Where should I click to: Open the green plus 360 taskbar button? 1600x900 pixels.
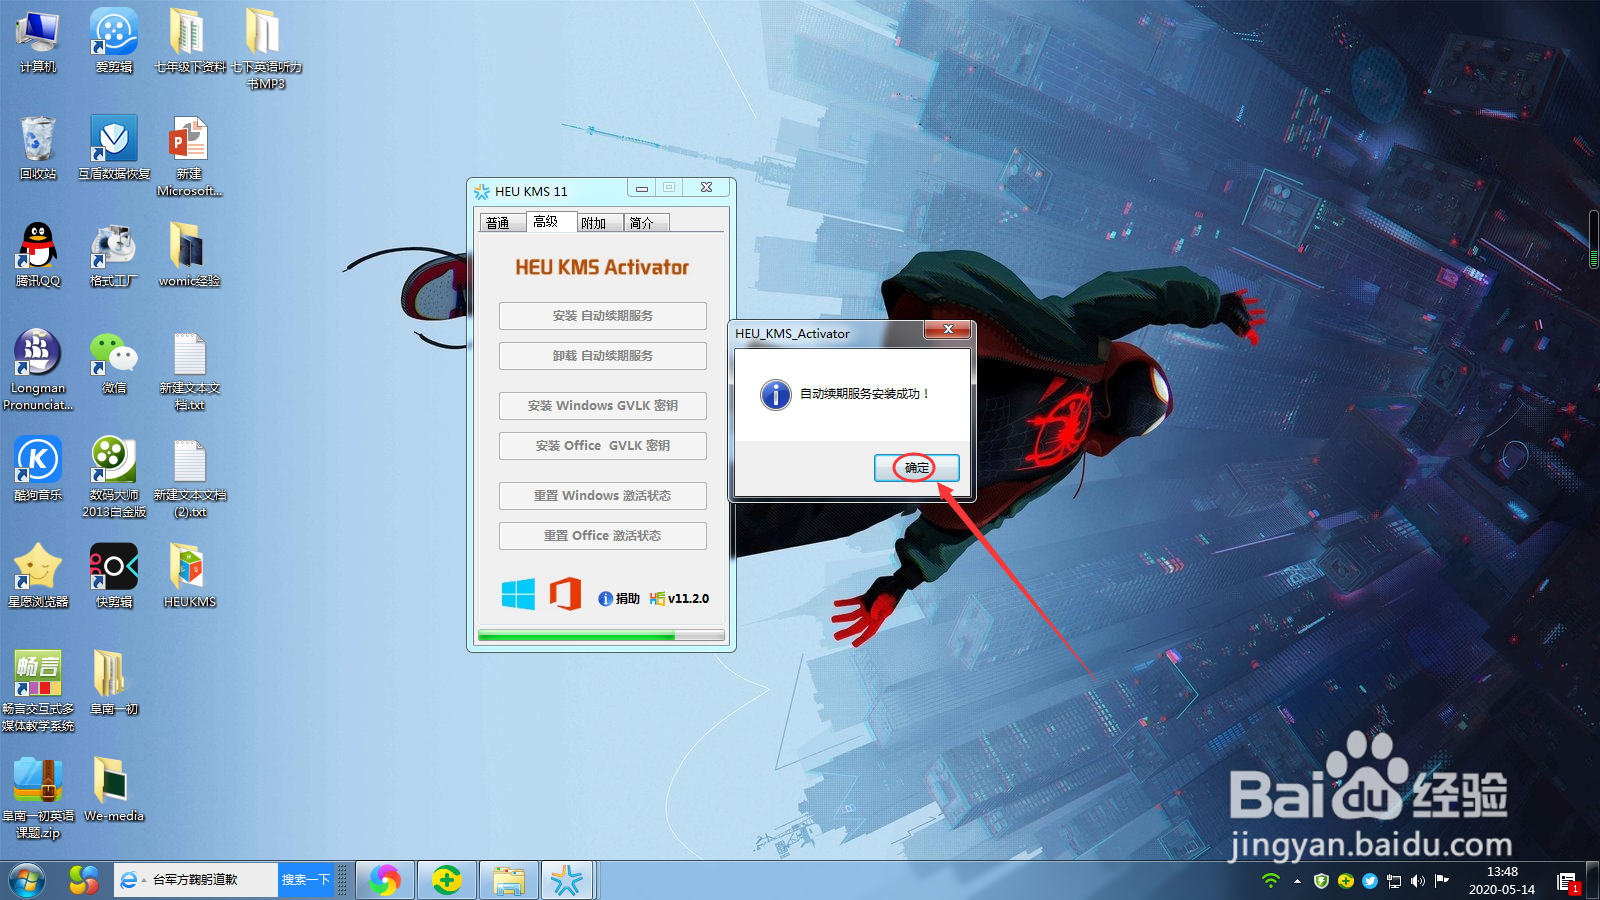[447, 880]
